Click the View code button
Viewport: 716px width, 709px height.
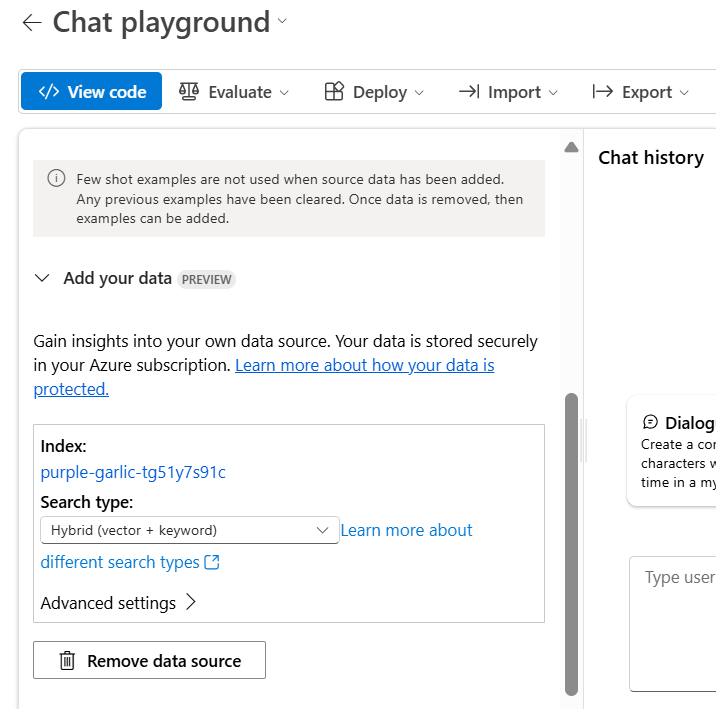click(91, 91)
